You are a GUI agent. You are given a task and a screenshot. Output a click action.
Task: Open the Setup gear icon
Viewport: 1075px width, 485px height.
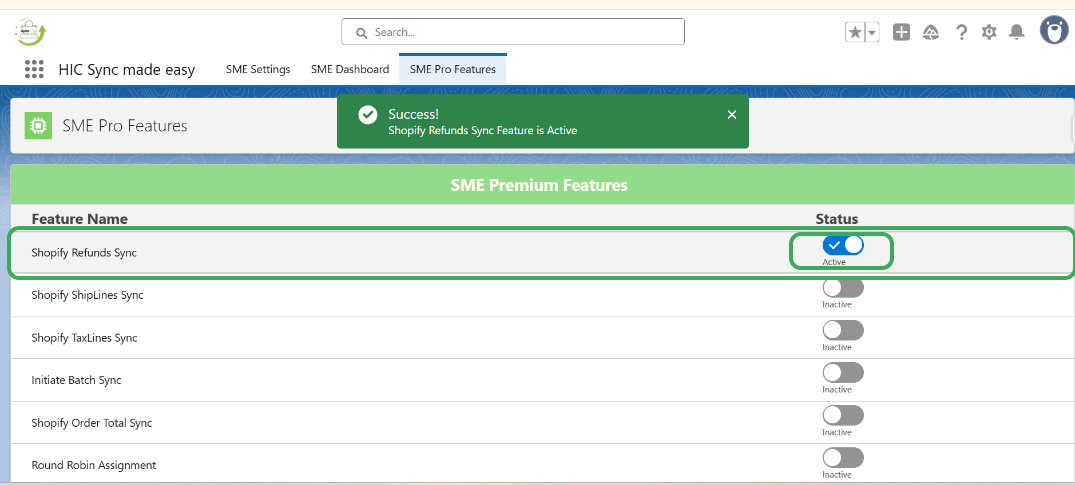[989, 32]
